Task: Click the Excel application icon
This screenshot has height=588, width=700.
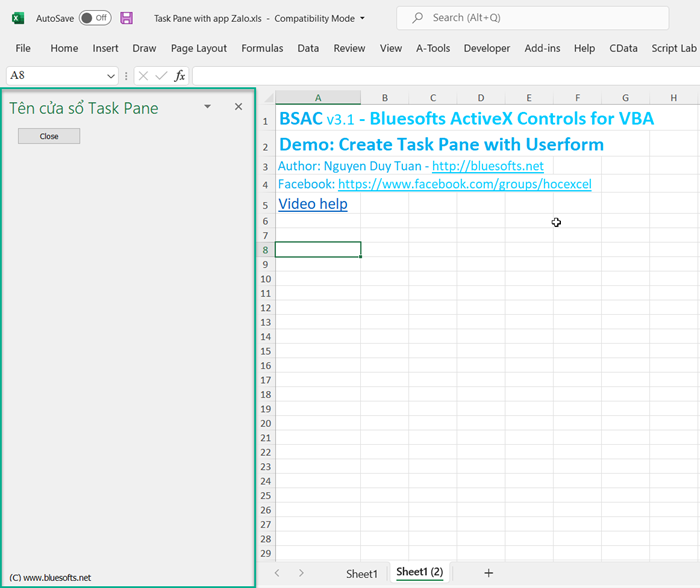Action: 18,18
